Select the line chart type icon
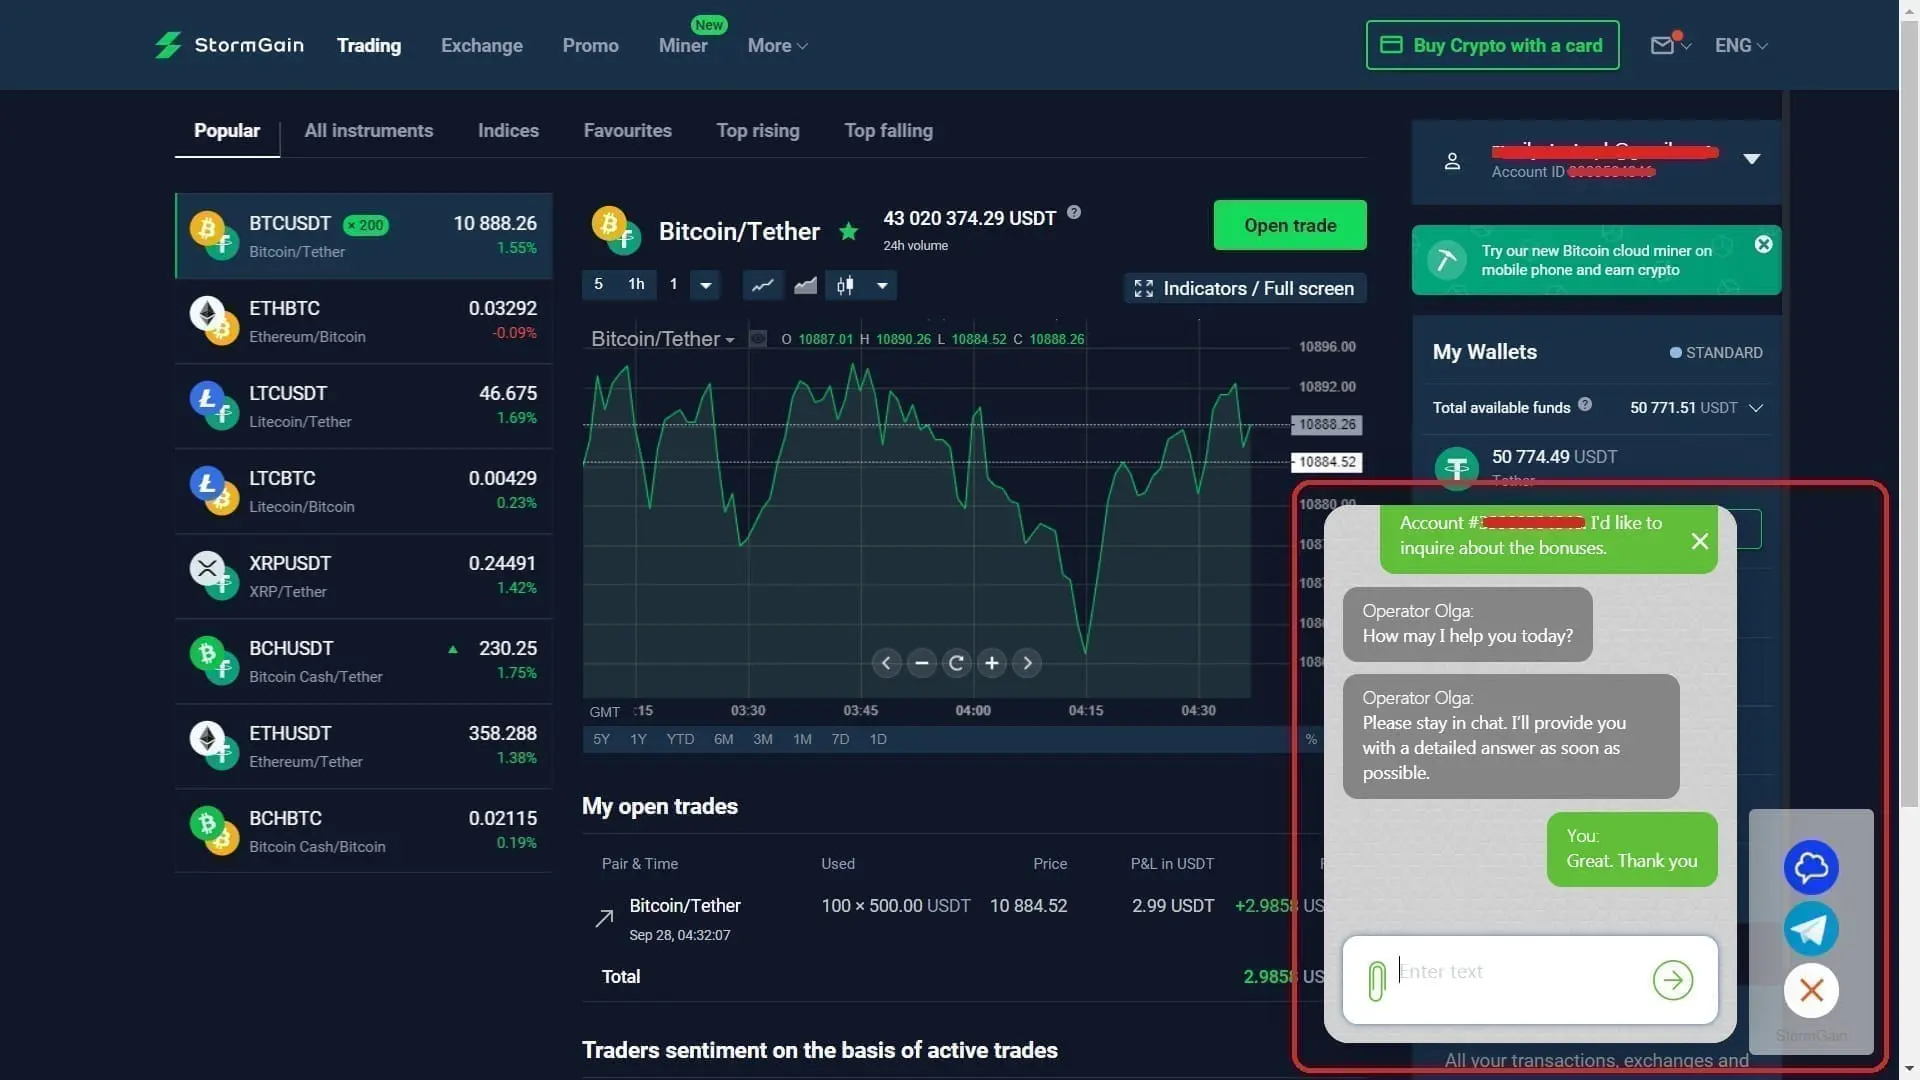The width and height of the screenshot is (1920, 1080). tap(763, 285)
